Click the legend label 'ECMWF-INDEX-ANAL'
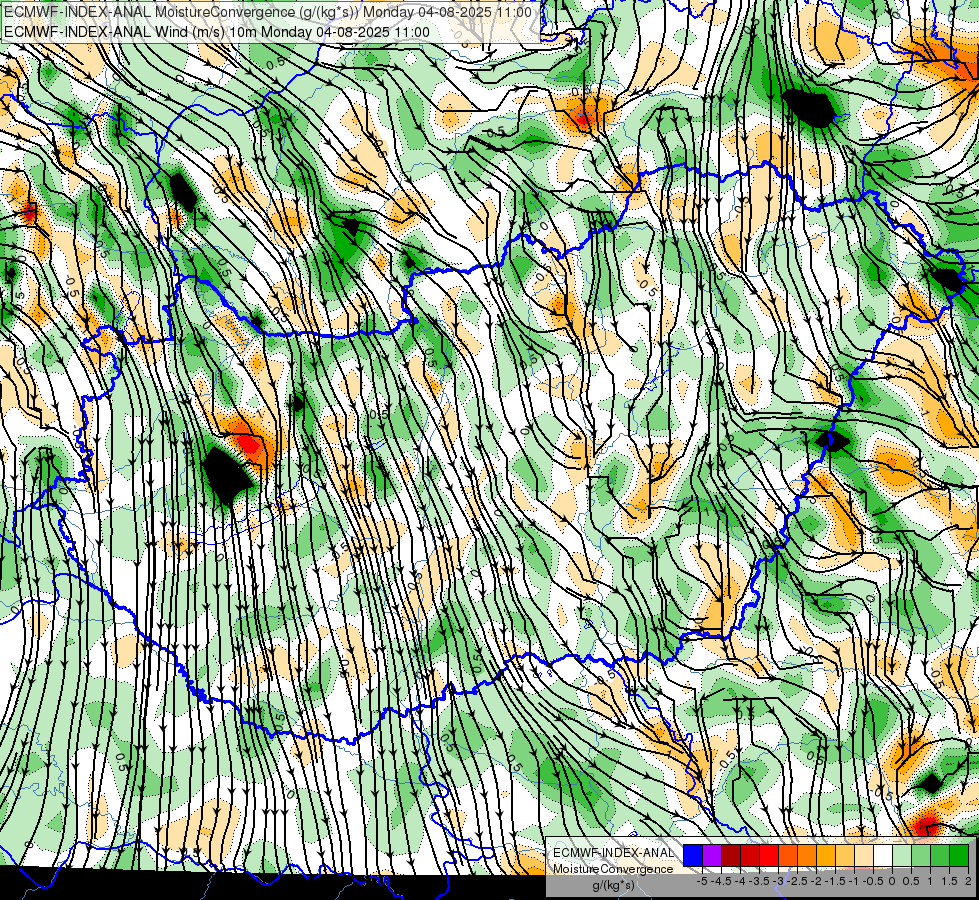 [613, 853]
